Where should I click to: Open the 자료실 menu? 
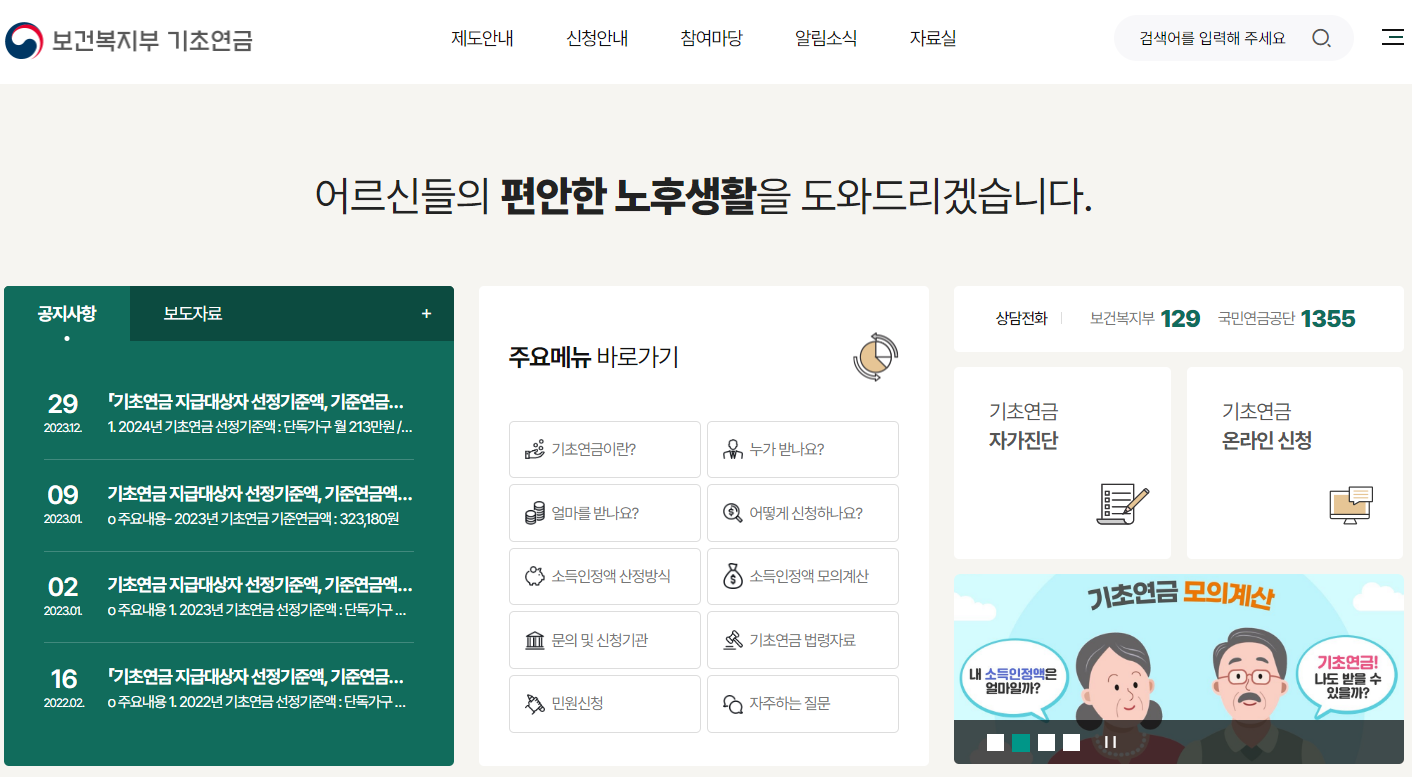pos(933,39)
